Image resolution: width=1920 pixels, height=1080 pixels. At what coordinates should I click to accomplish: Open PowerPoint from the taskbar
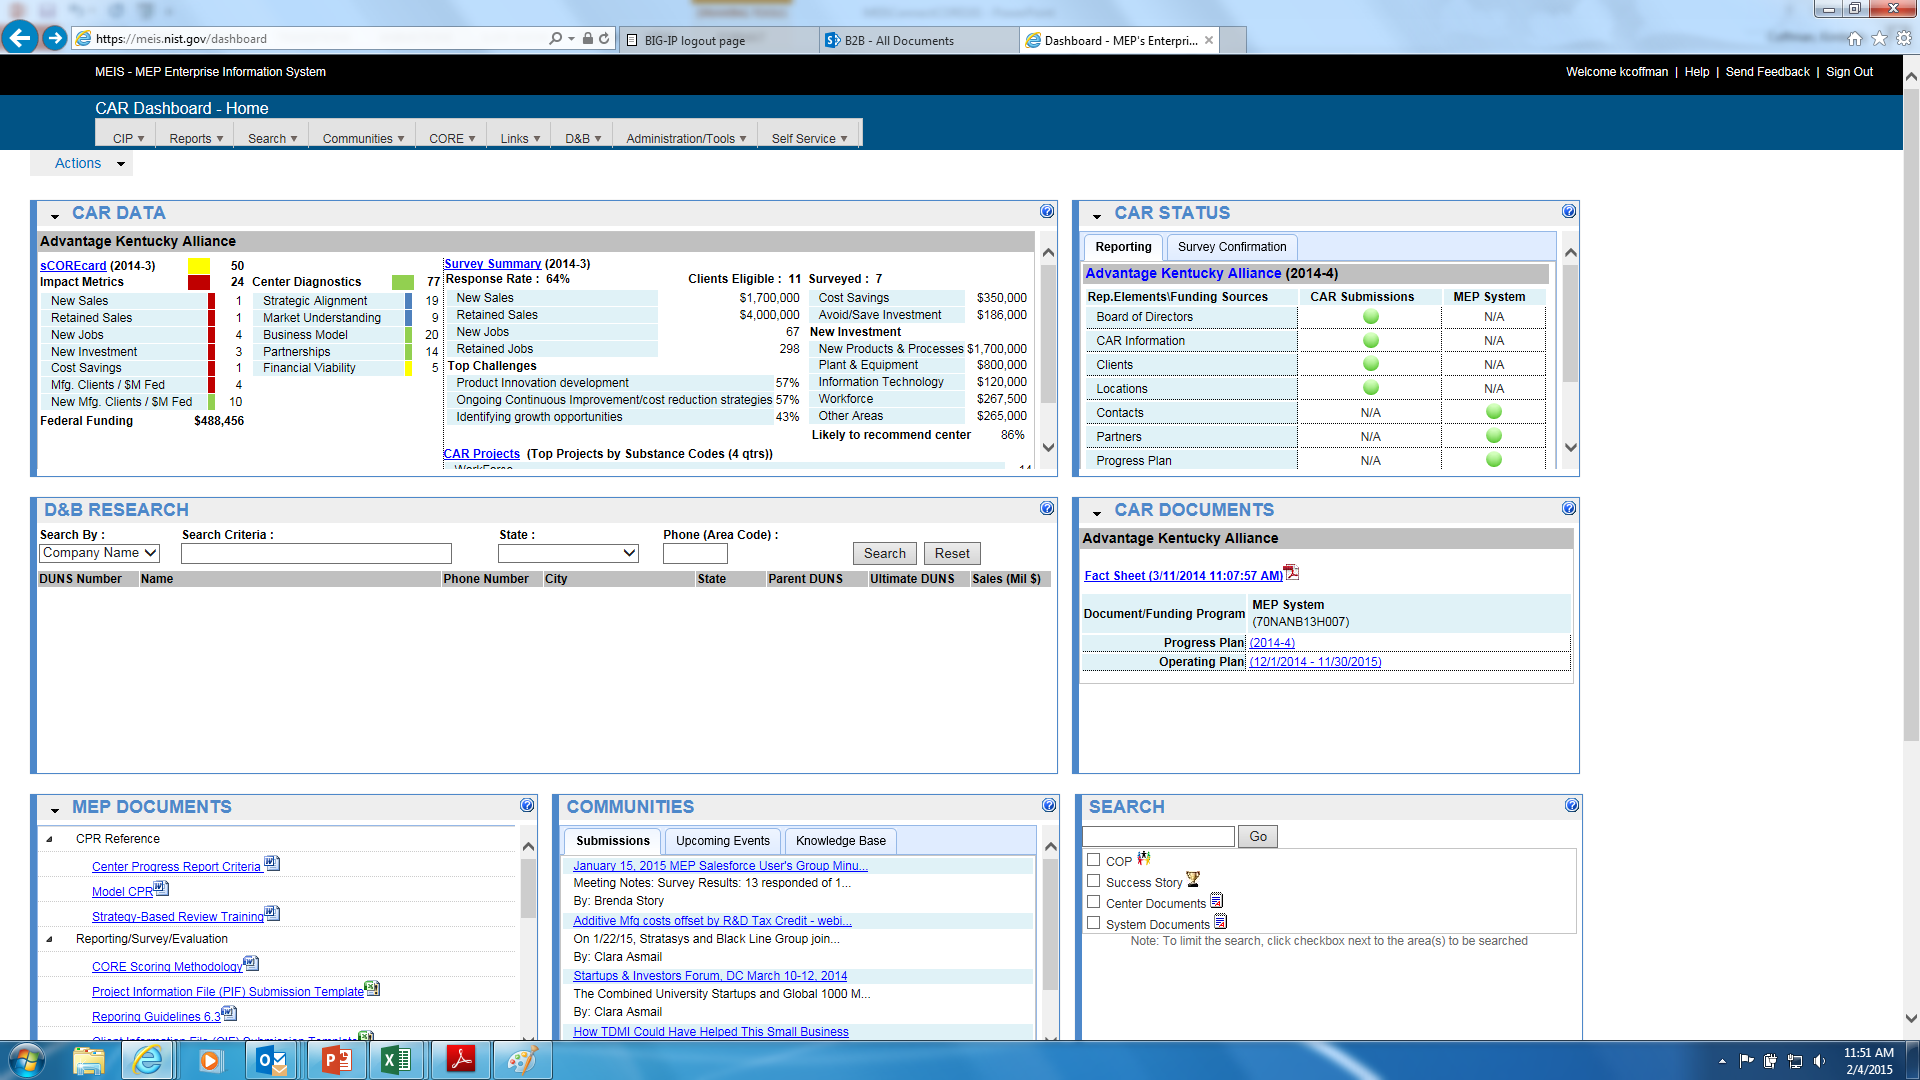coord(335,1060)
